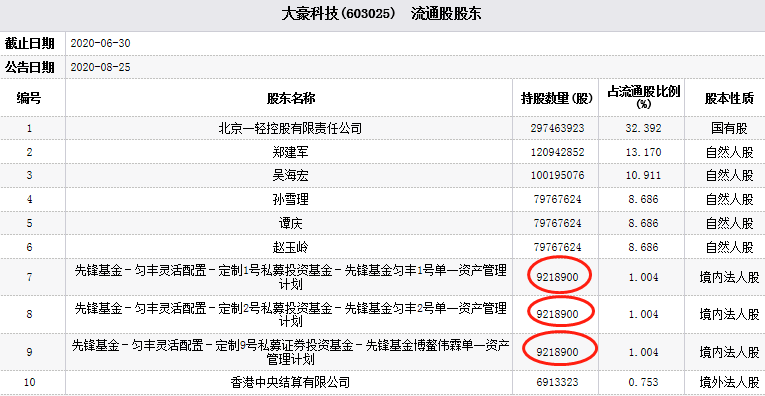Click the holding value 297463923
765x396 pixels.
pos(557,129)
